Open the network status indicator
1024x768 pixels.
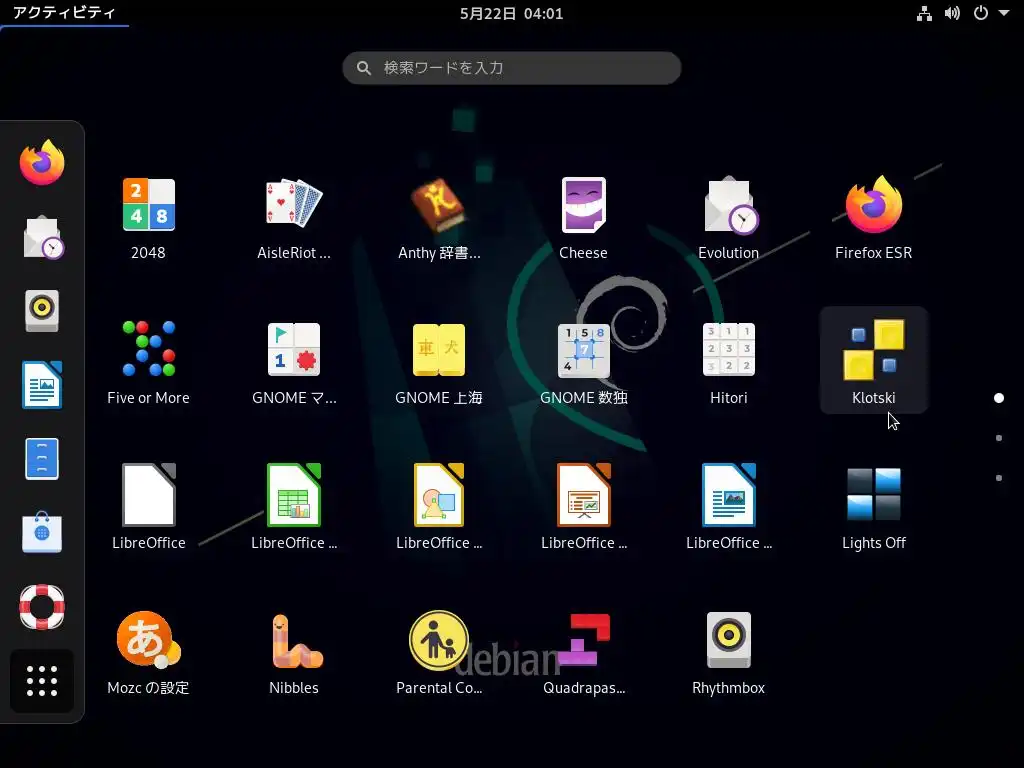coord(924,13)
